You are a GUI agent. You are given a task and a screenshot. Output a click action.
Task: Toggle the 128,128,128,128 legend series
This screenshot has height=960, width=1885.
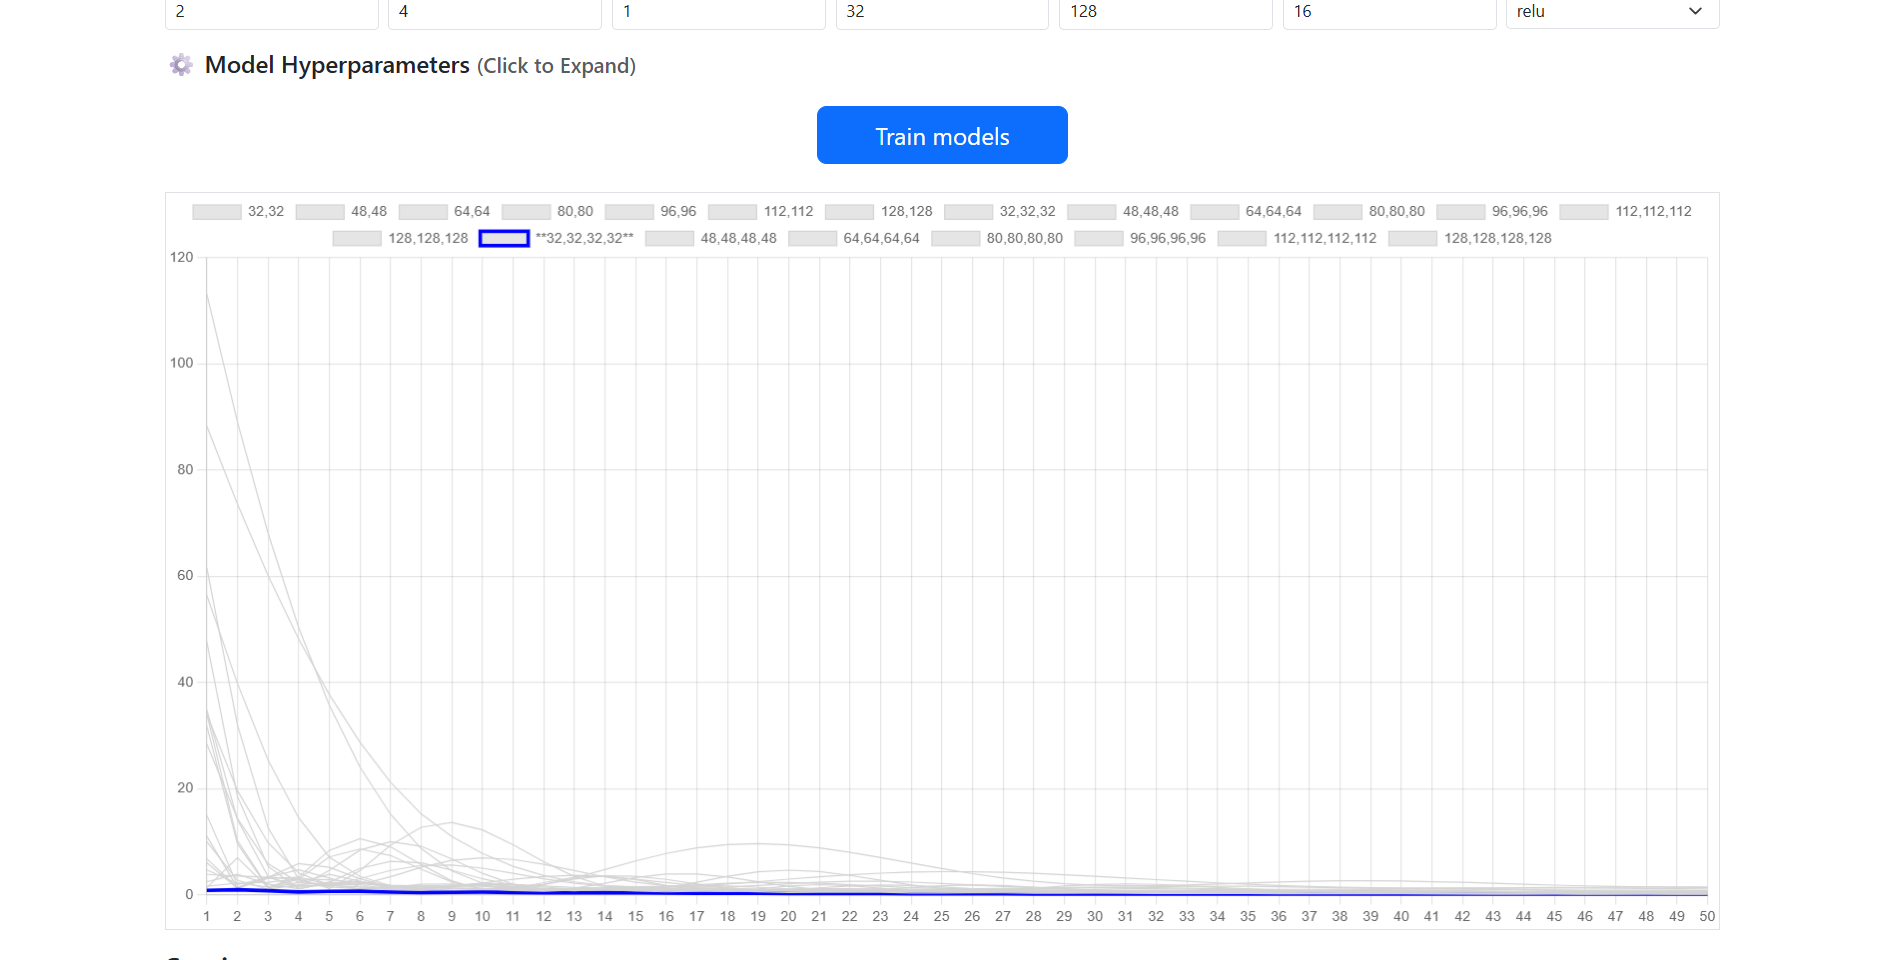(x=1470, y=239)
